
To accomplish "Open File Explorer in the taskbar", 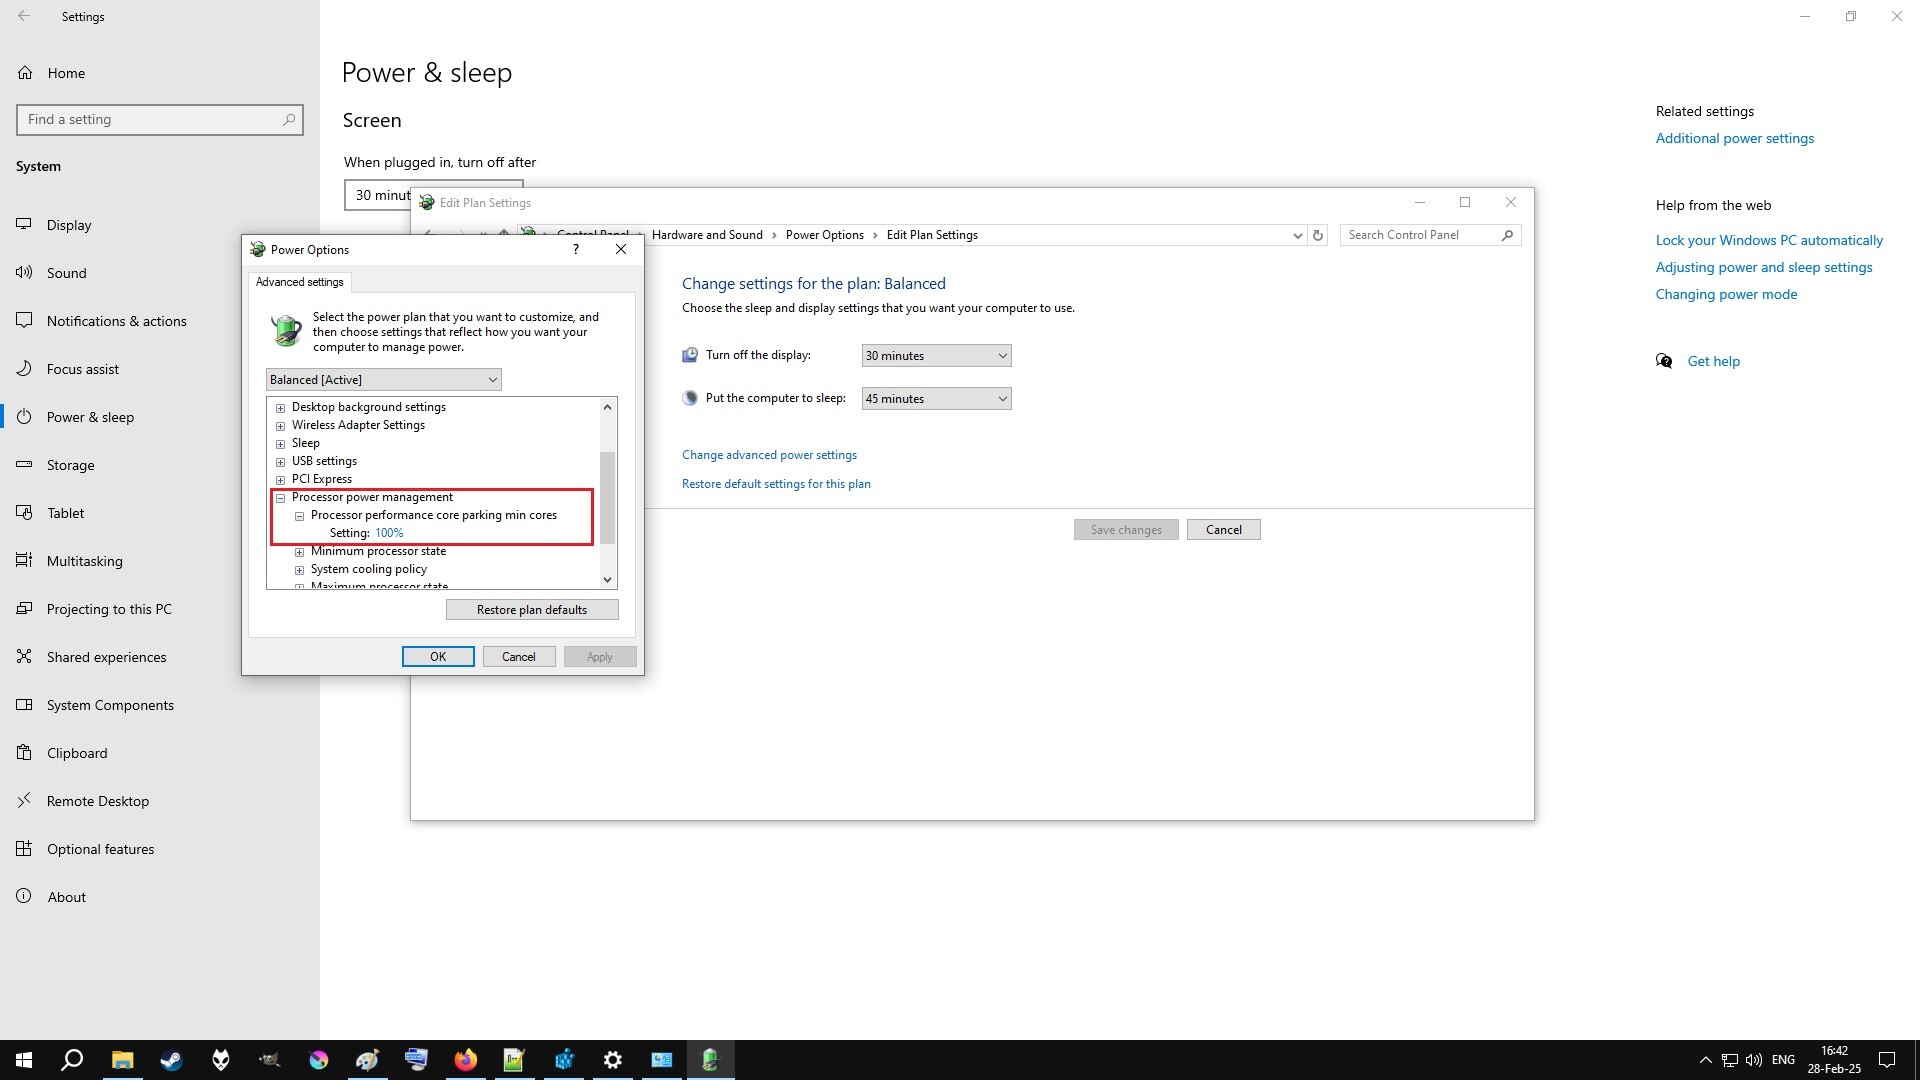I will (x=122, y=1060).
